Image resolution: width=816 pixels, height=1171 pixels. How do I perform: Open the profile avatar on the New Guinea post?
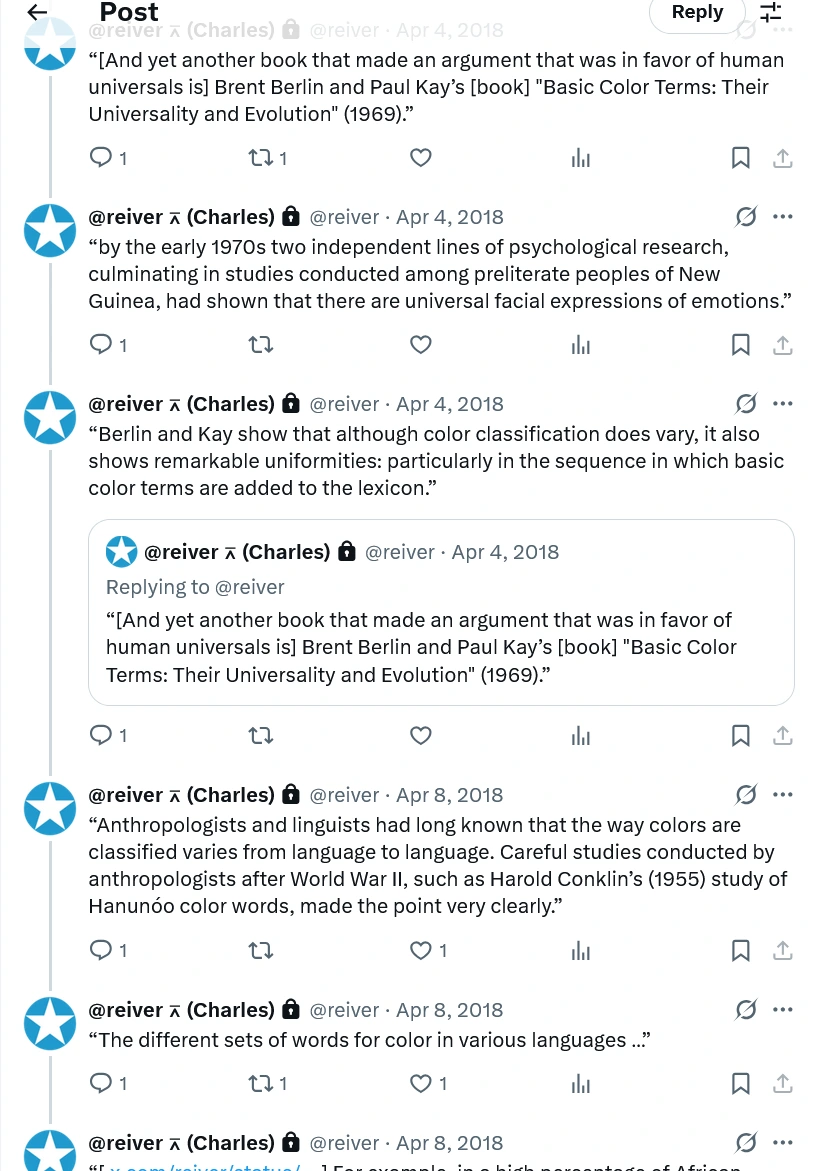point(50,230)
